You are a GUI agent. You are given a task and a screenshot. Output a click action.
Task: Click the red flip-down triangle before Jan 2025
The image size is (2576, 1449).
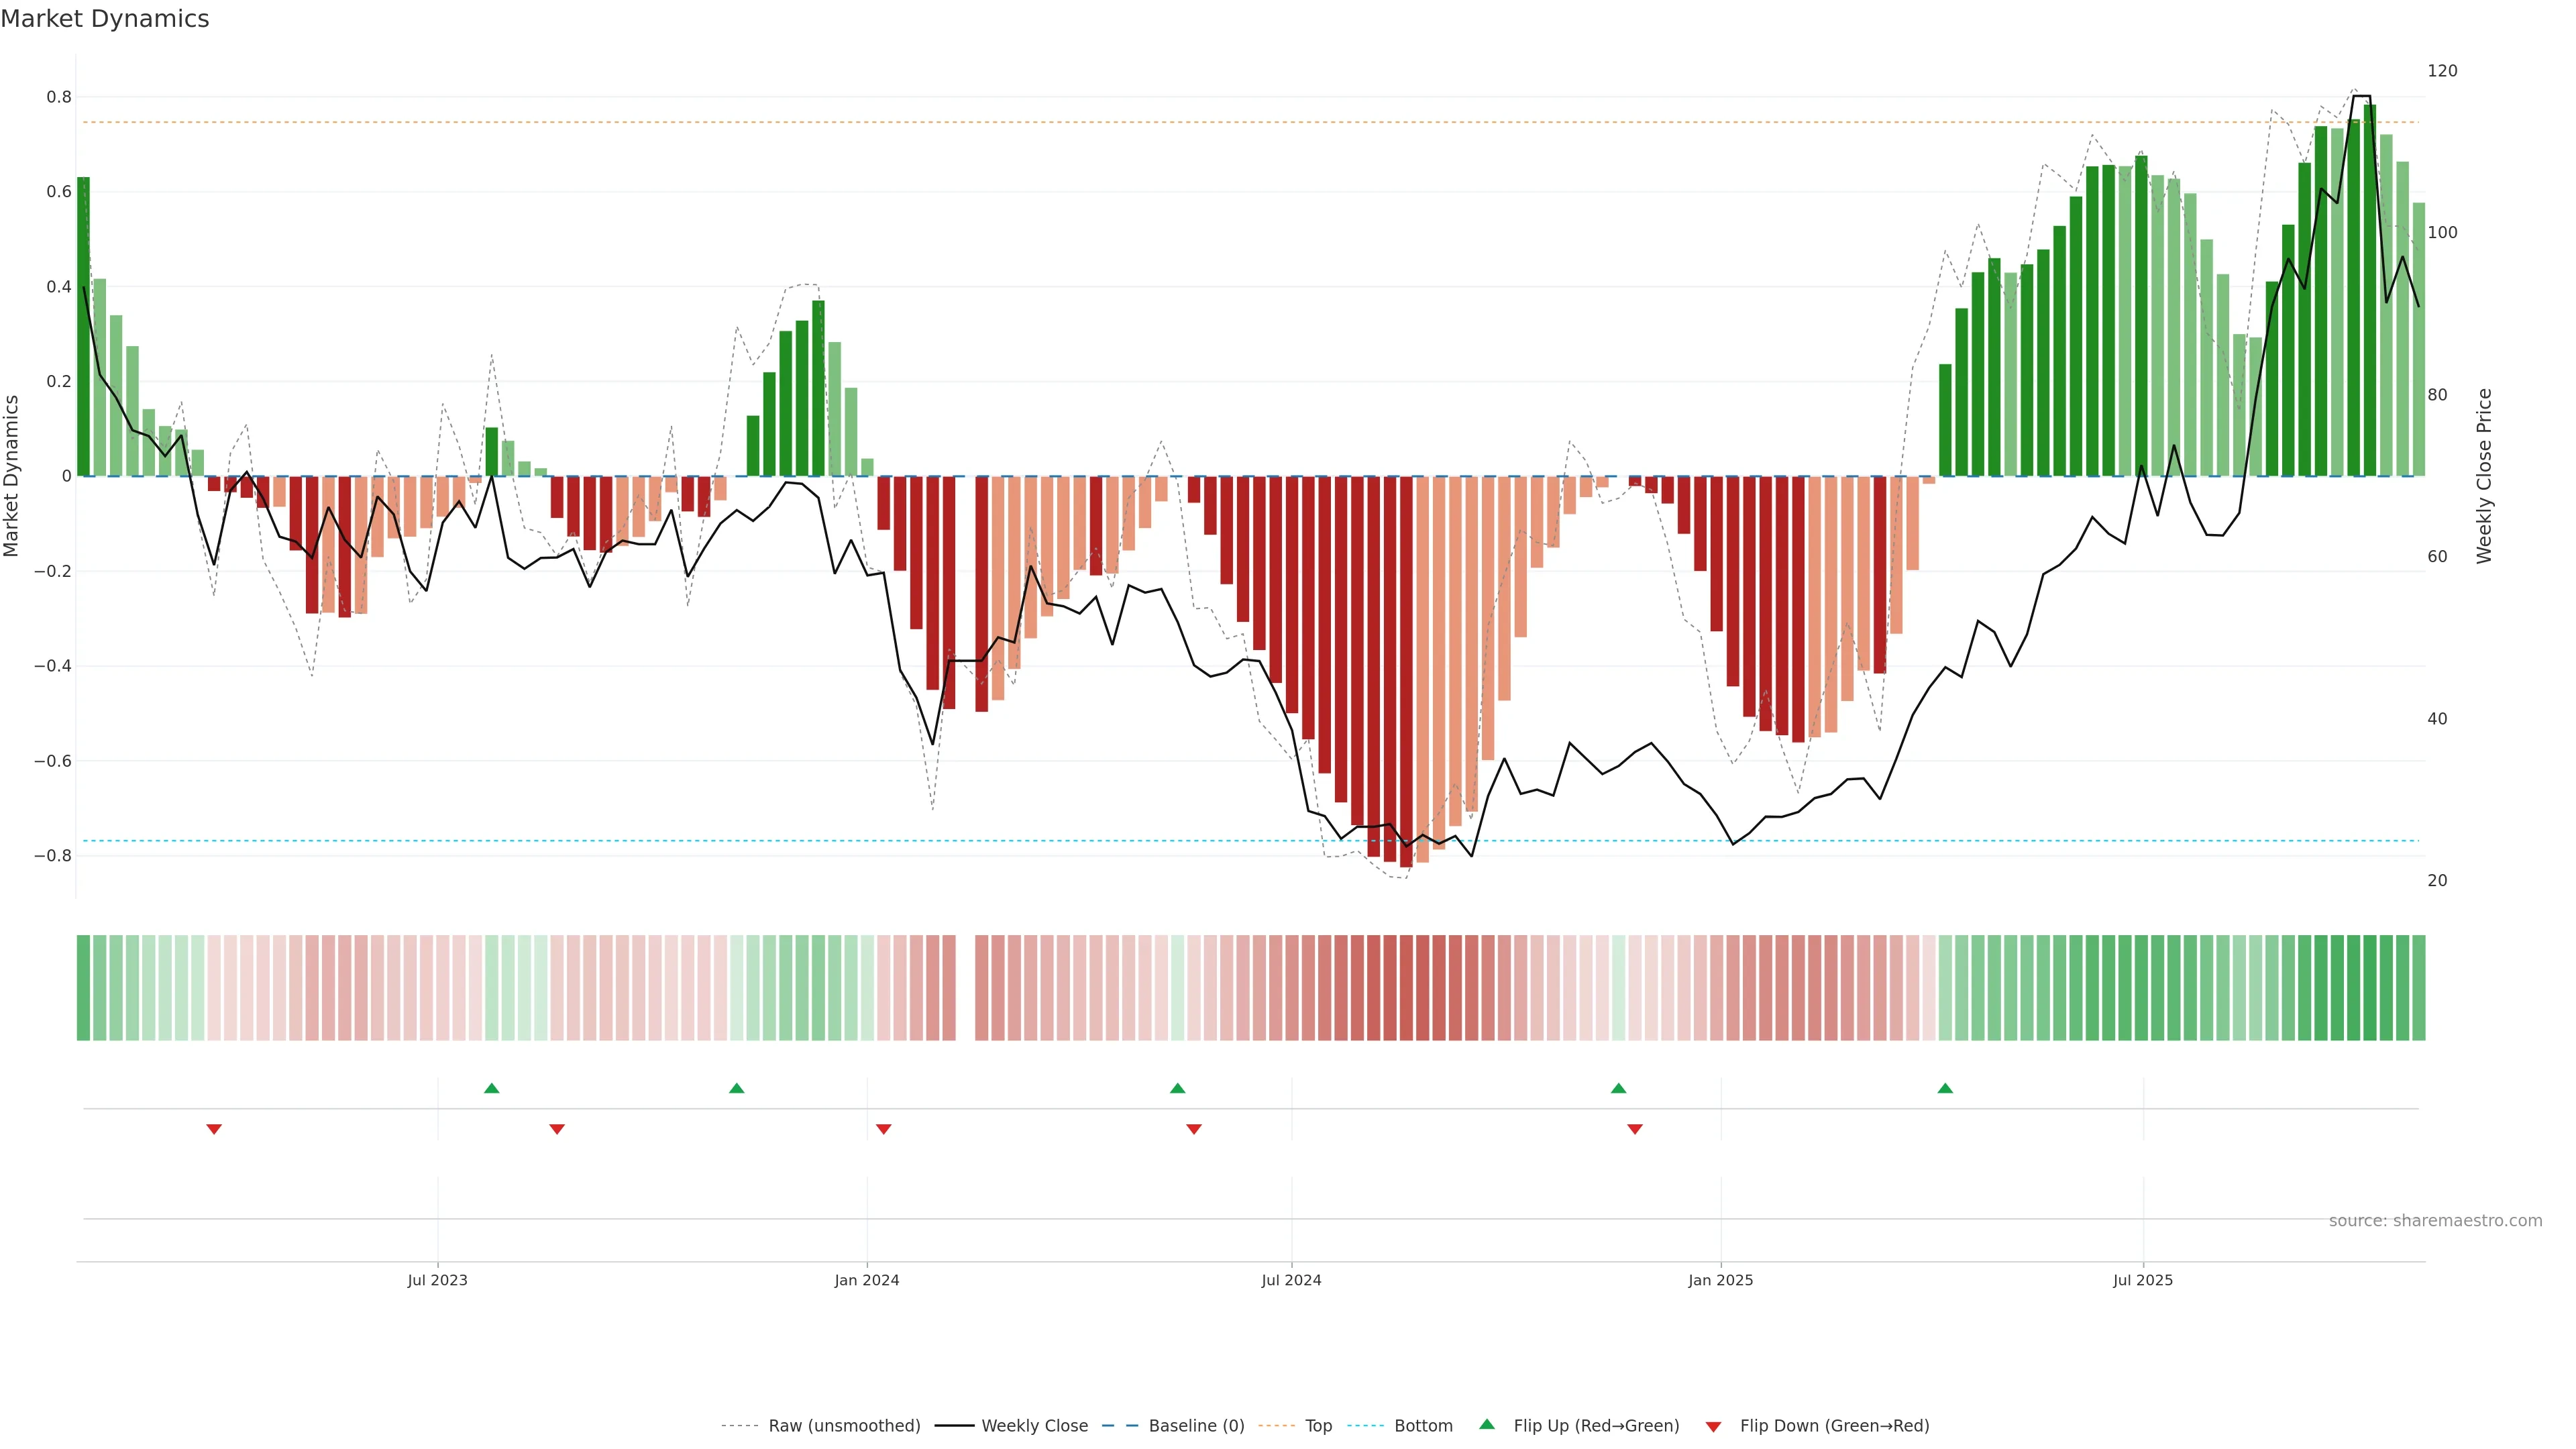1635,1129
